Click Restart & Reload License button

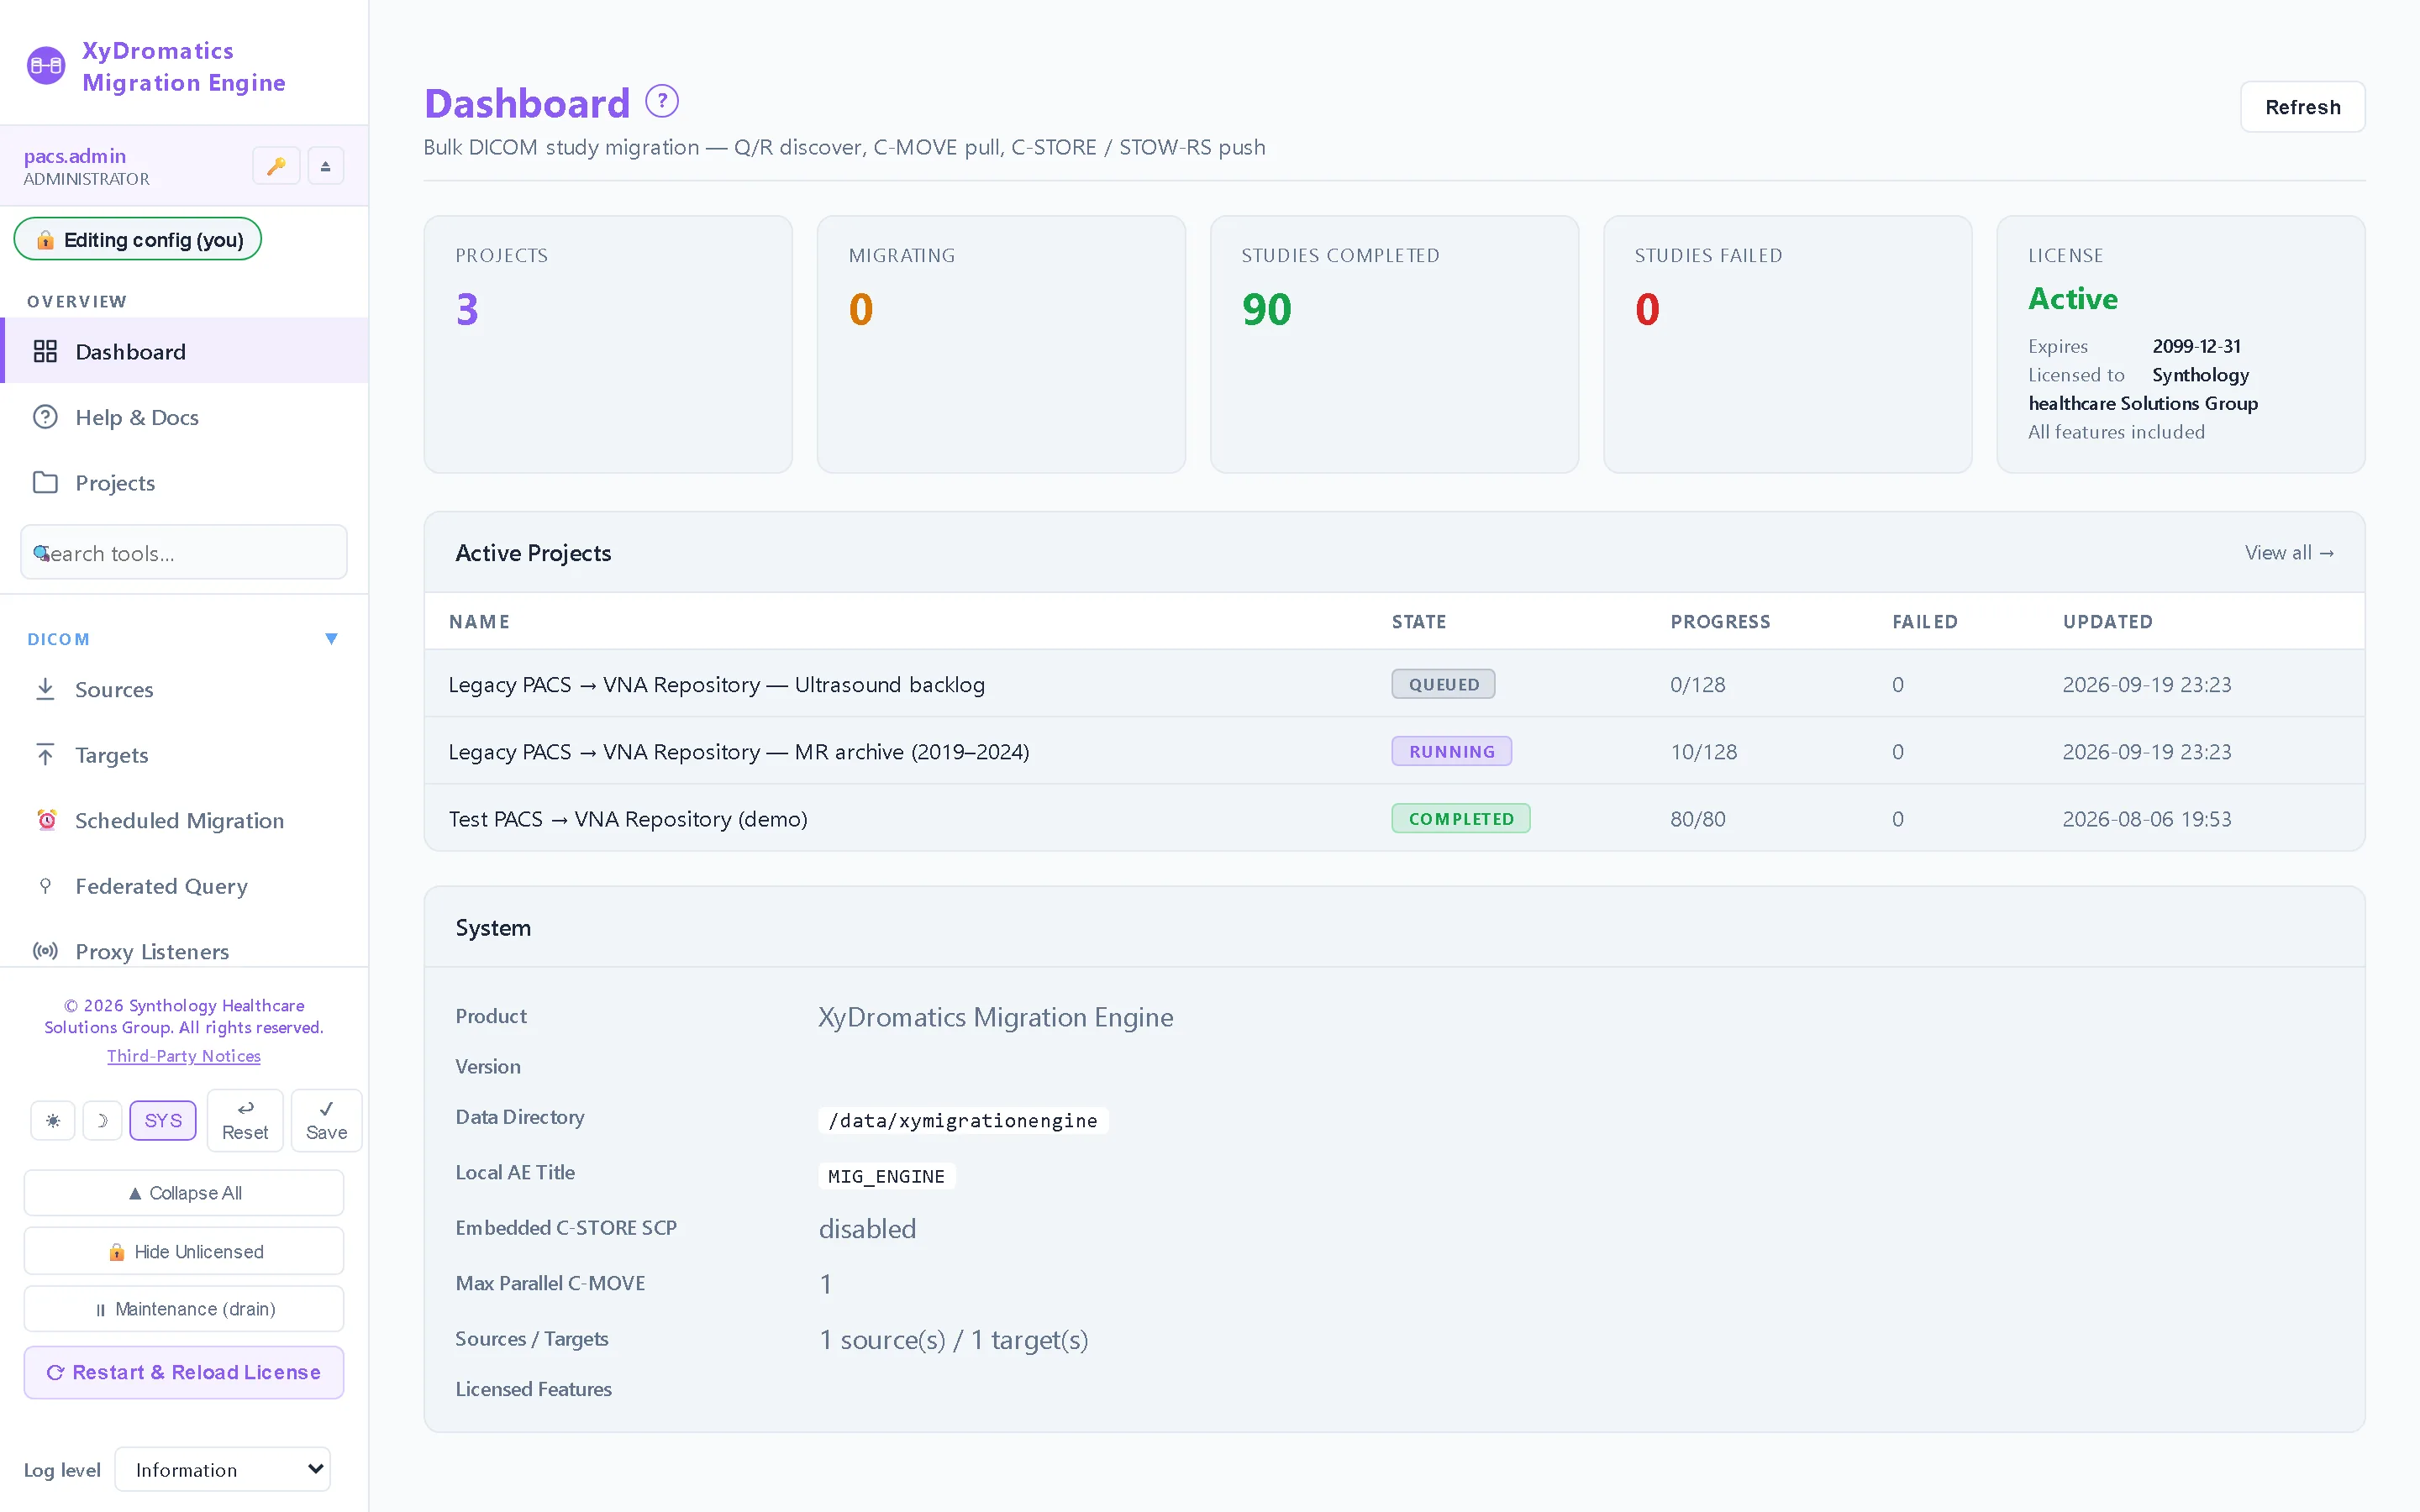click(x=184, y=1372)
